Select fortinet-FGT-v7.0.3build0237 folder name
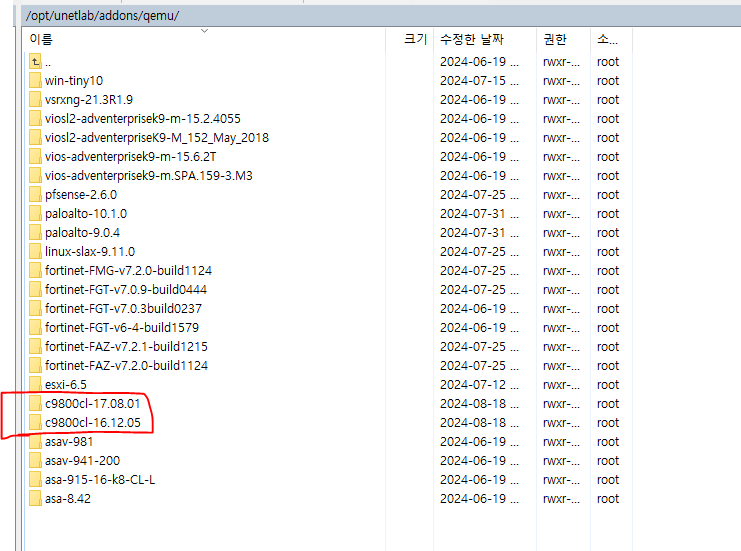 123,309
